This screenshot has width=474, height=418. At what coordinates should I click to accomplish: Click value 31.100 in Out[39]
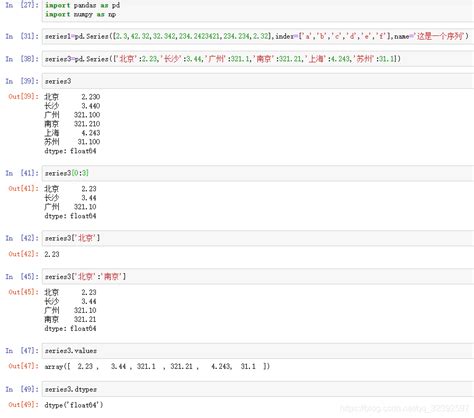pos(89,142)
